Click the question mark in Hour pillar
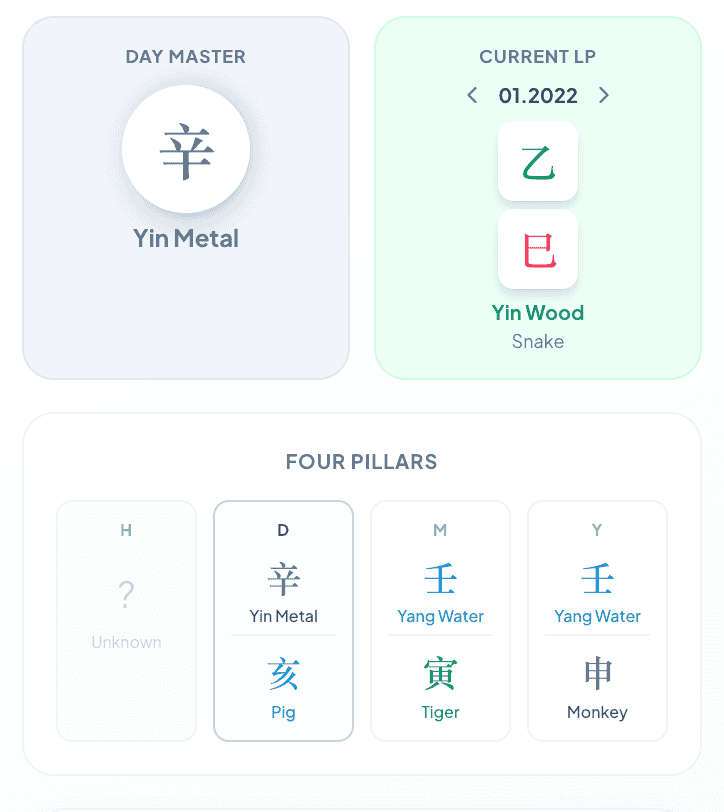 [x=126, y=594]
